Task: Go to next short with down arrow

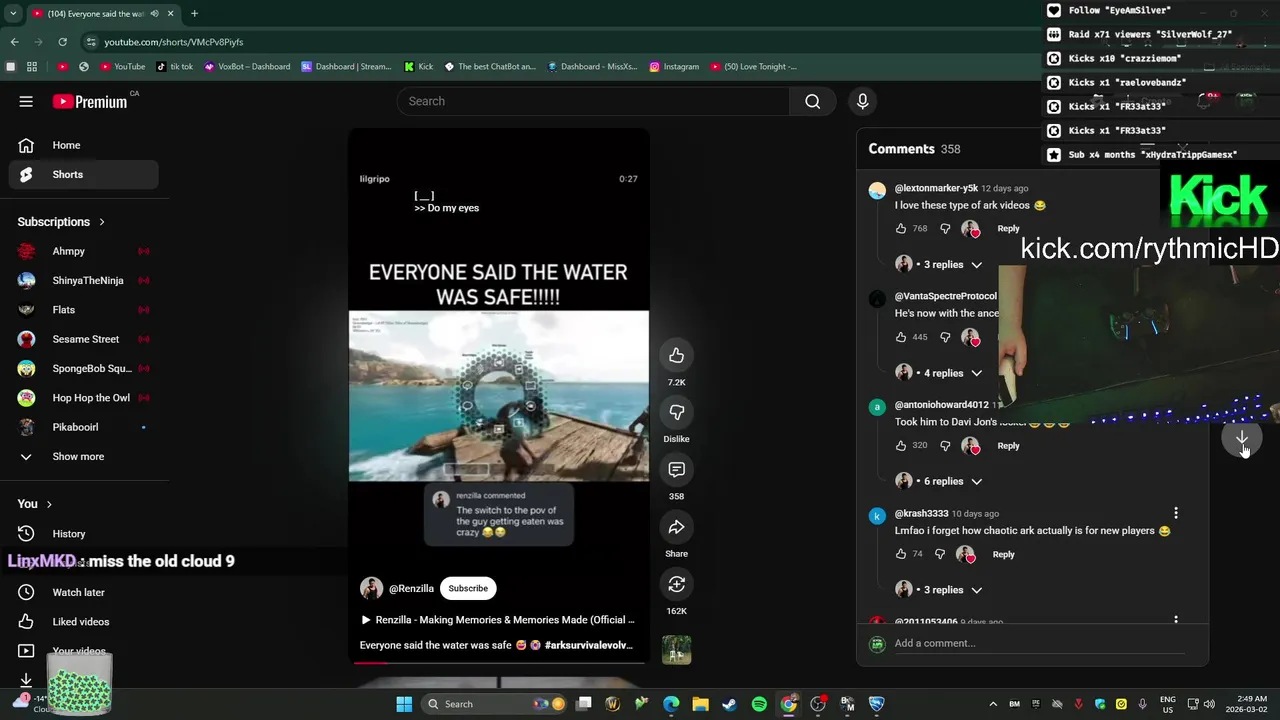Action: coord(1242,437)
